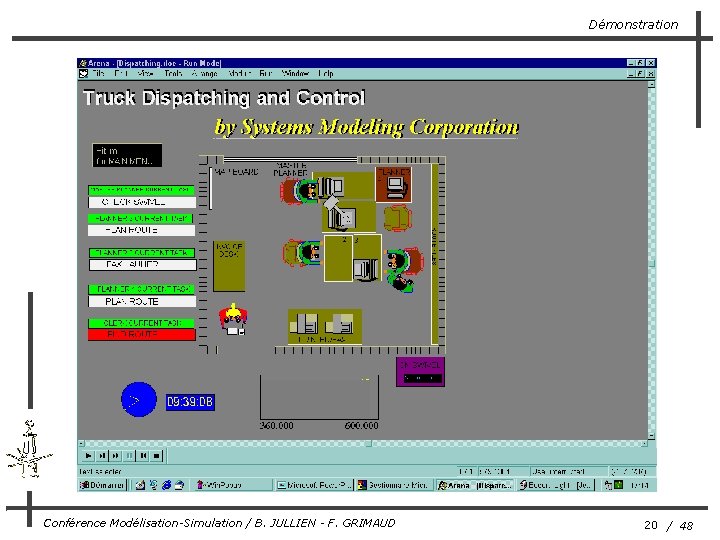Viewport: 720px width, 540px height.
Task: Click the computer on the lower right desk
Action: click(x=366, y=269)
